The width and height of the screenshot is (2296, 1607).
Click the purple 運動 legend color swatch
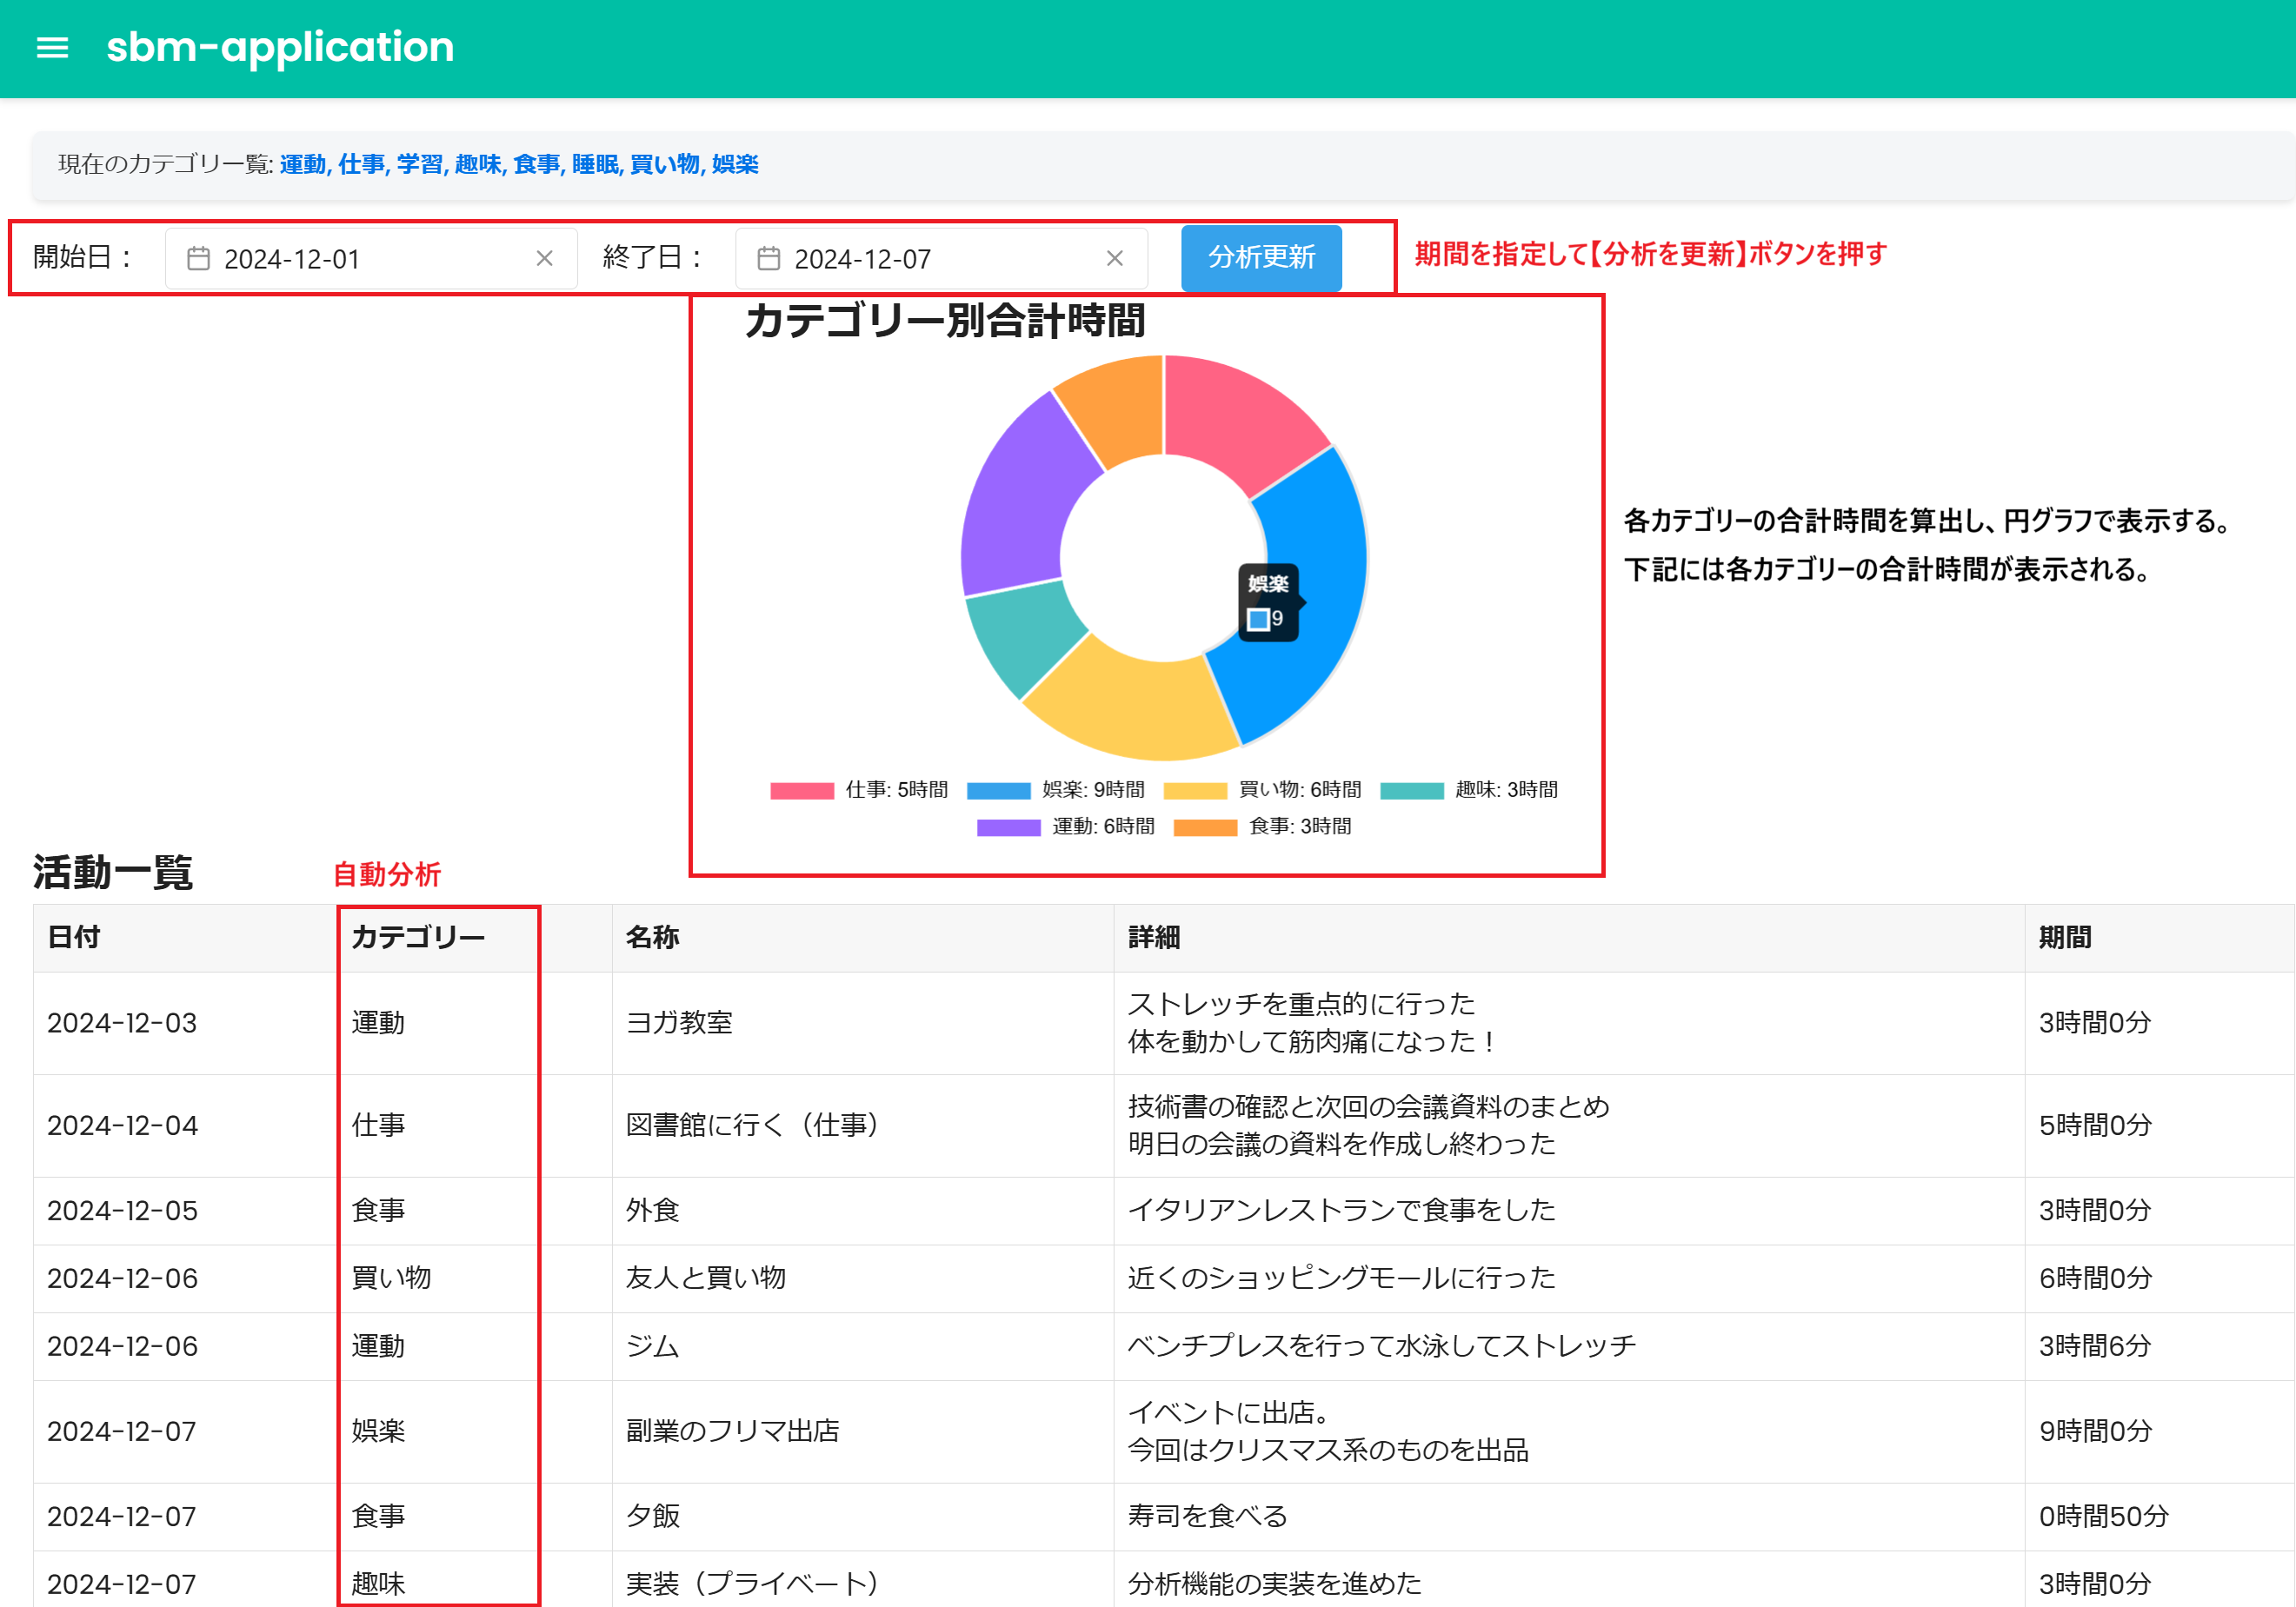[x=1007, y=826]
